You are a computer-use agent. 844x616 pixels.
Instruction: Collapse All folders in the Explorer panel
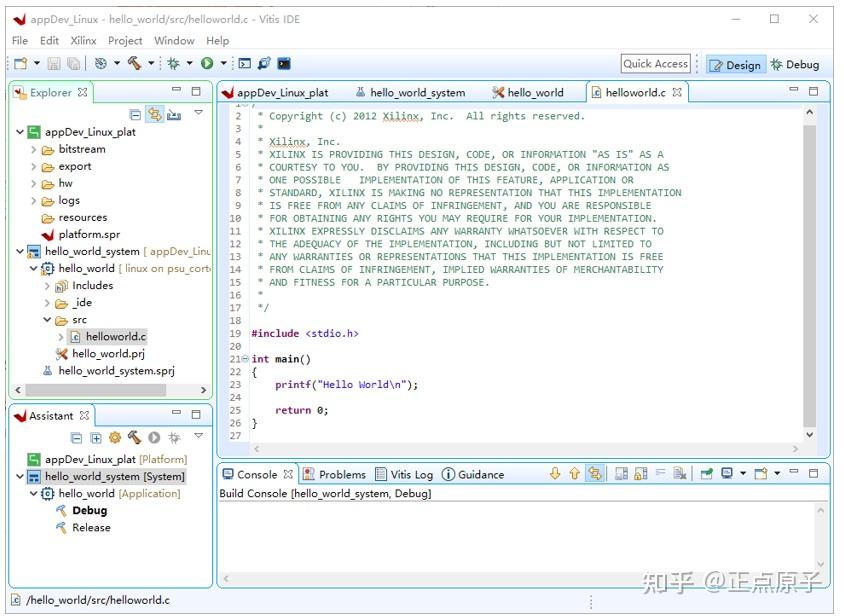(134, 115)
